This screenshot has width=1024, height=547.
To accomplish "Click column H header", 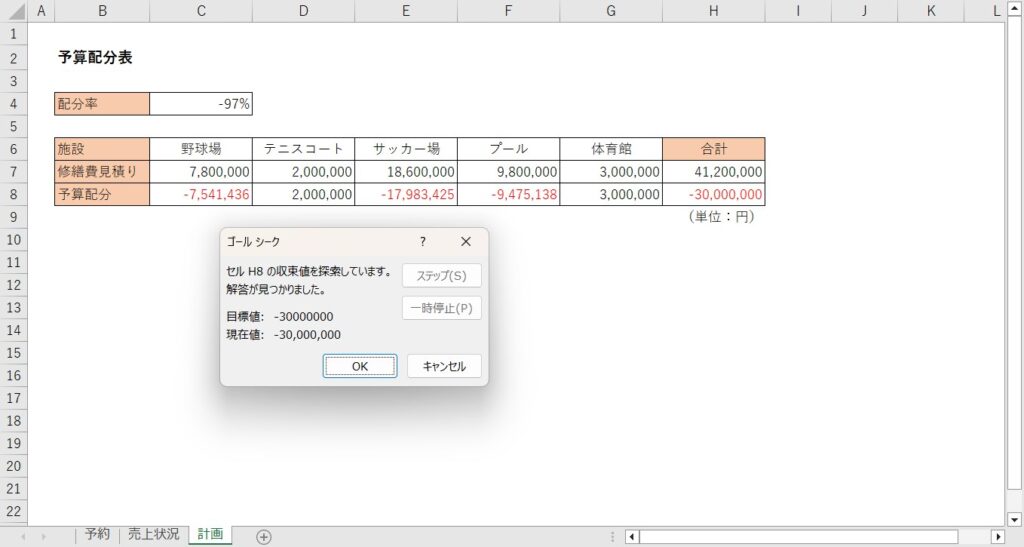I will (x=713, y=10).
